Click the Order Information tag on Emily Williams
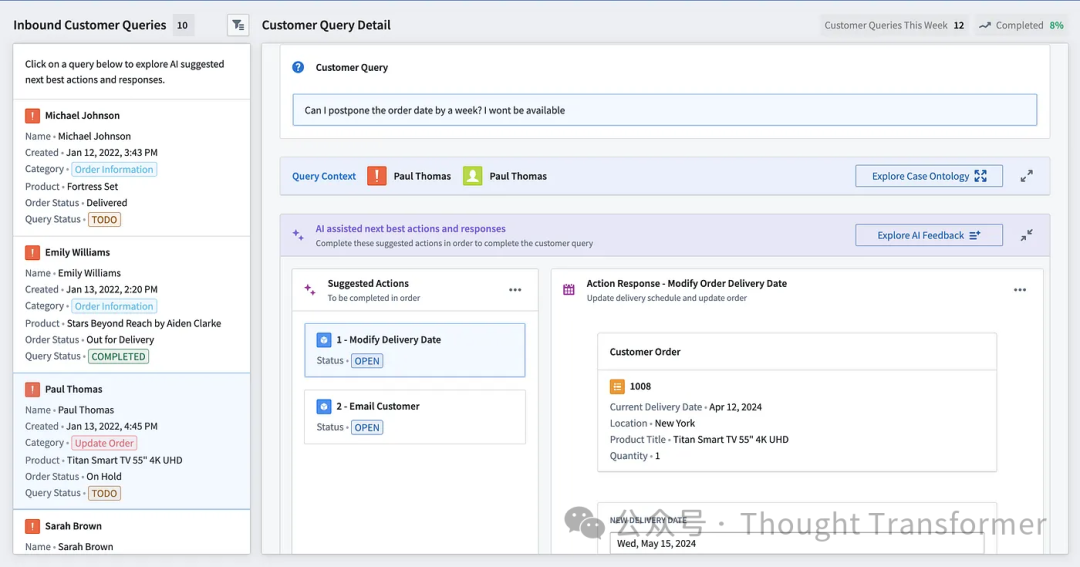This screenshot has height=567, width=1080. point(114,307)
